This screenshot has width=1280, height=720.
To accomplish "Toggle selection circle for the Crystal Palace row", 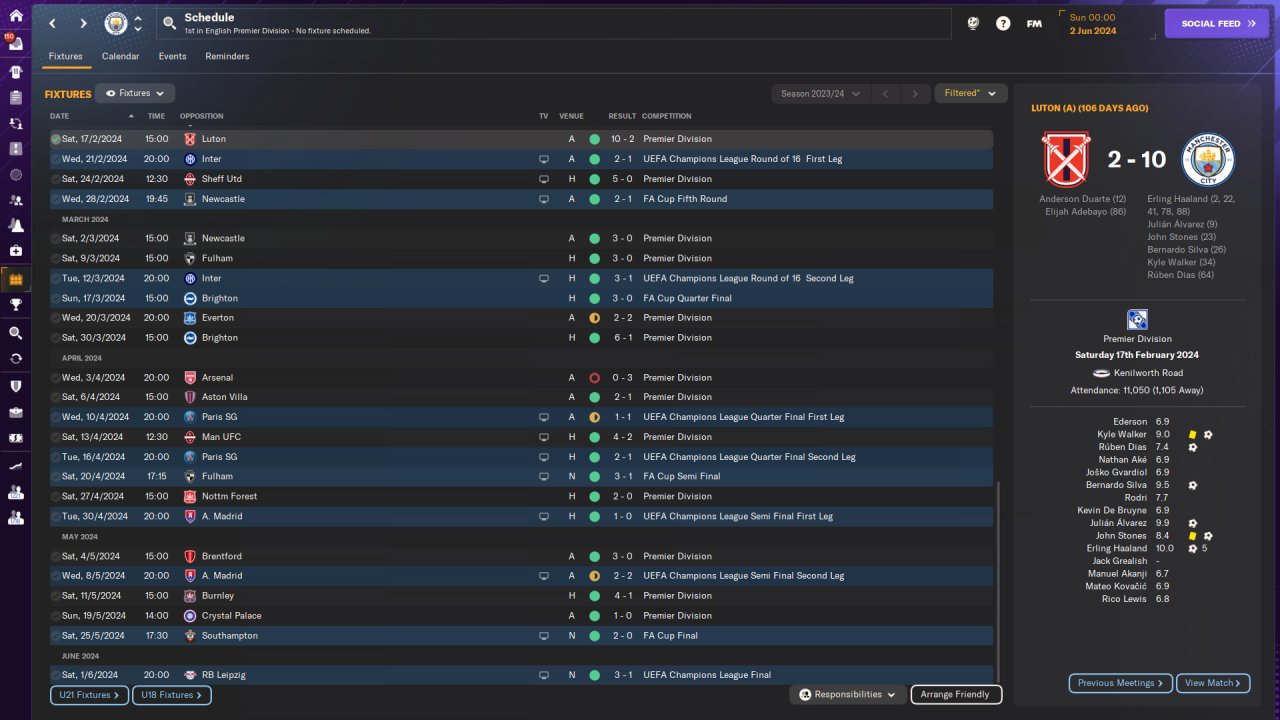I will pos(56,616).
